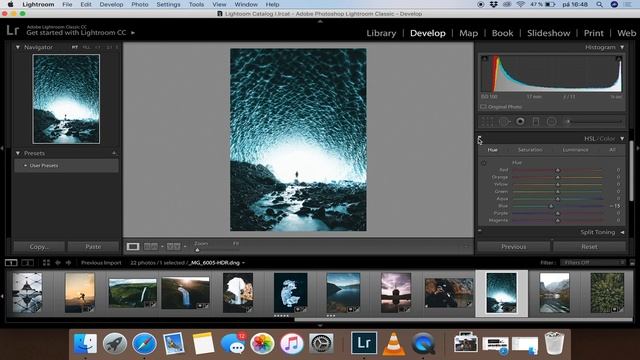Screen dimensions: 640x360
Task: Collapse the Navigator panel
Action: tap(18, 47)
